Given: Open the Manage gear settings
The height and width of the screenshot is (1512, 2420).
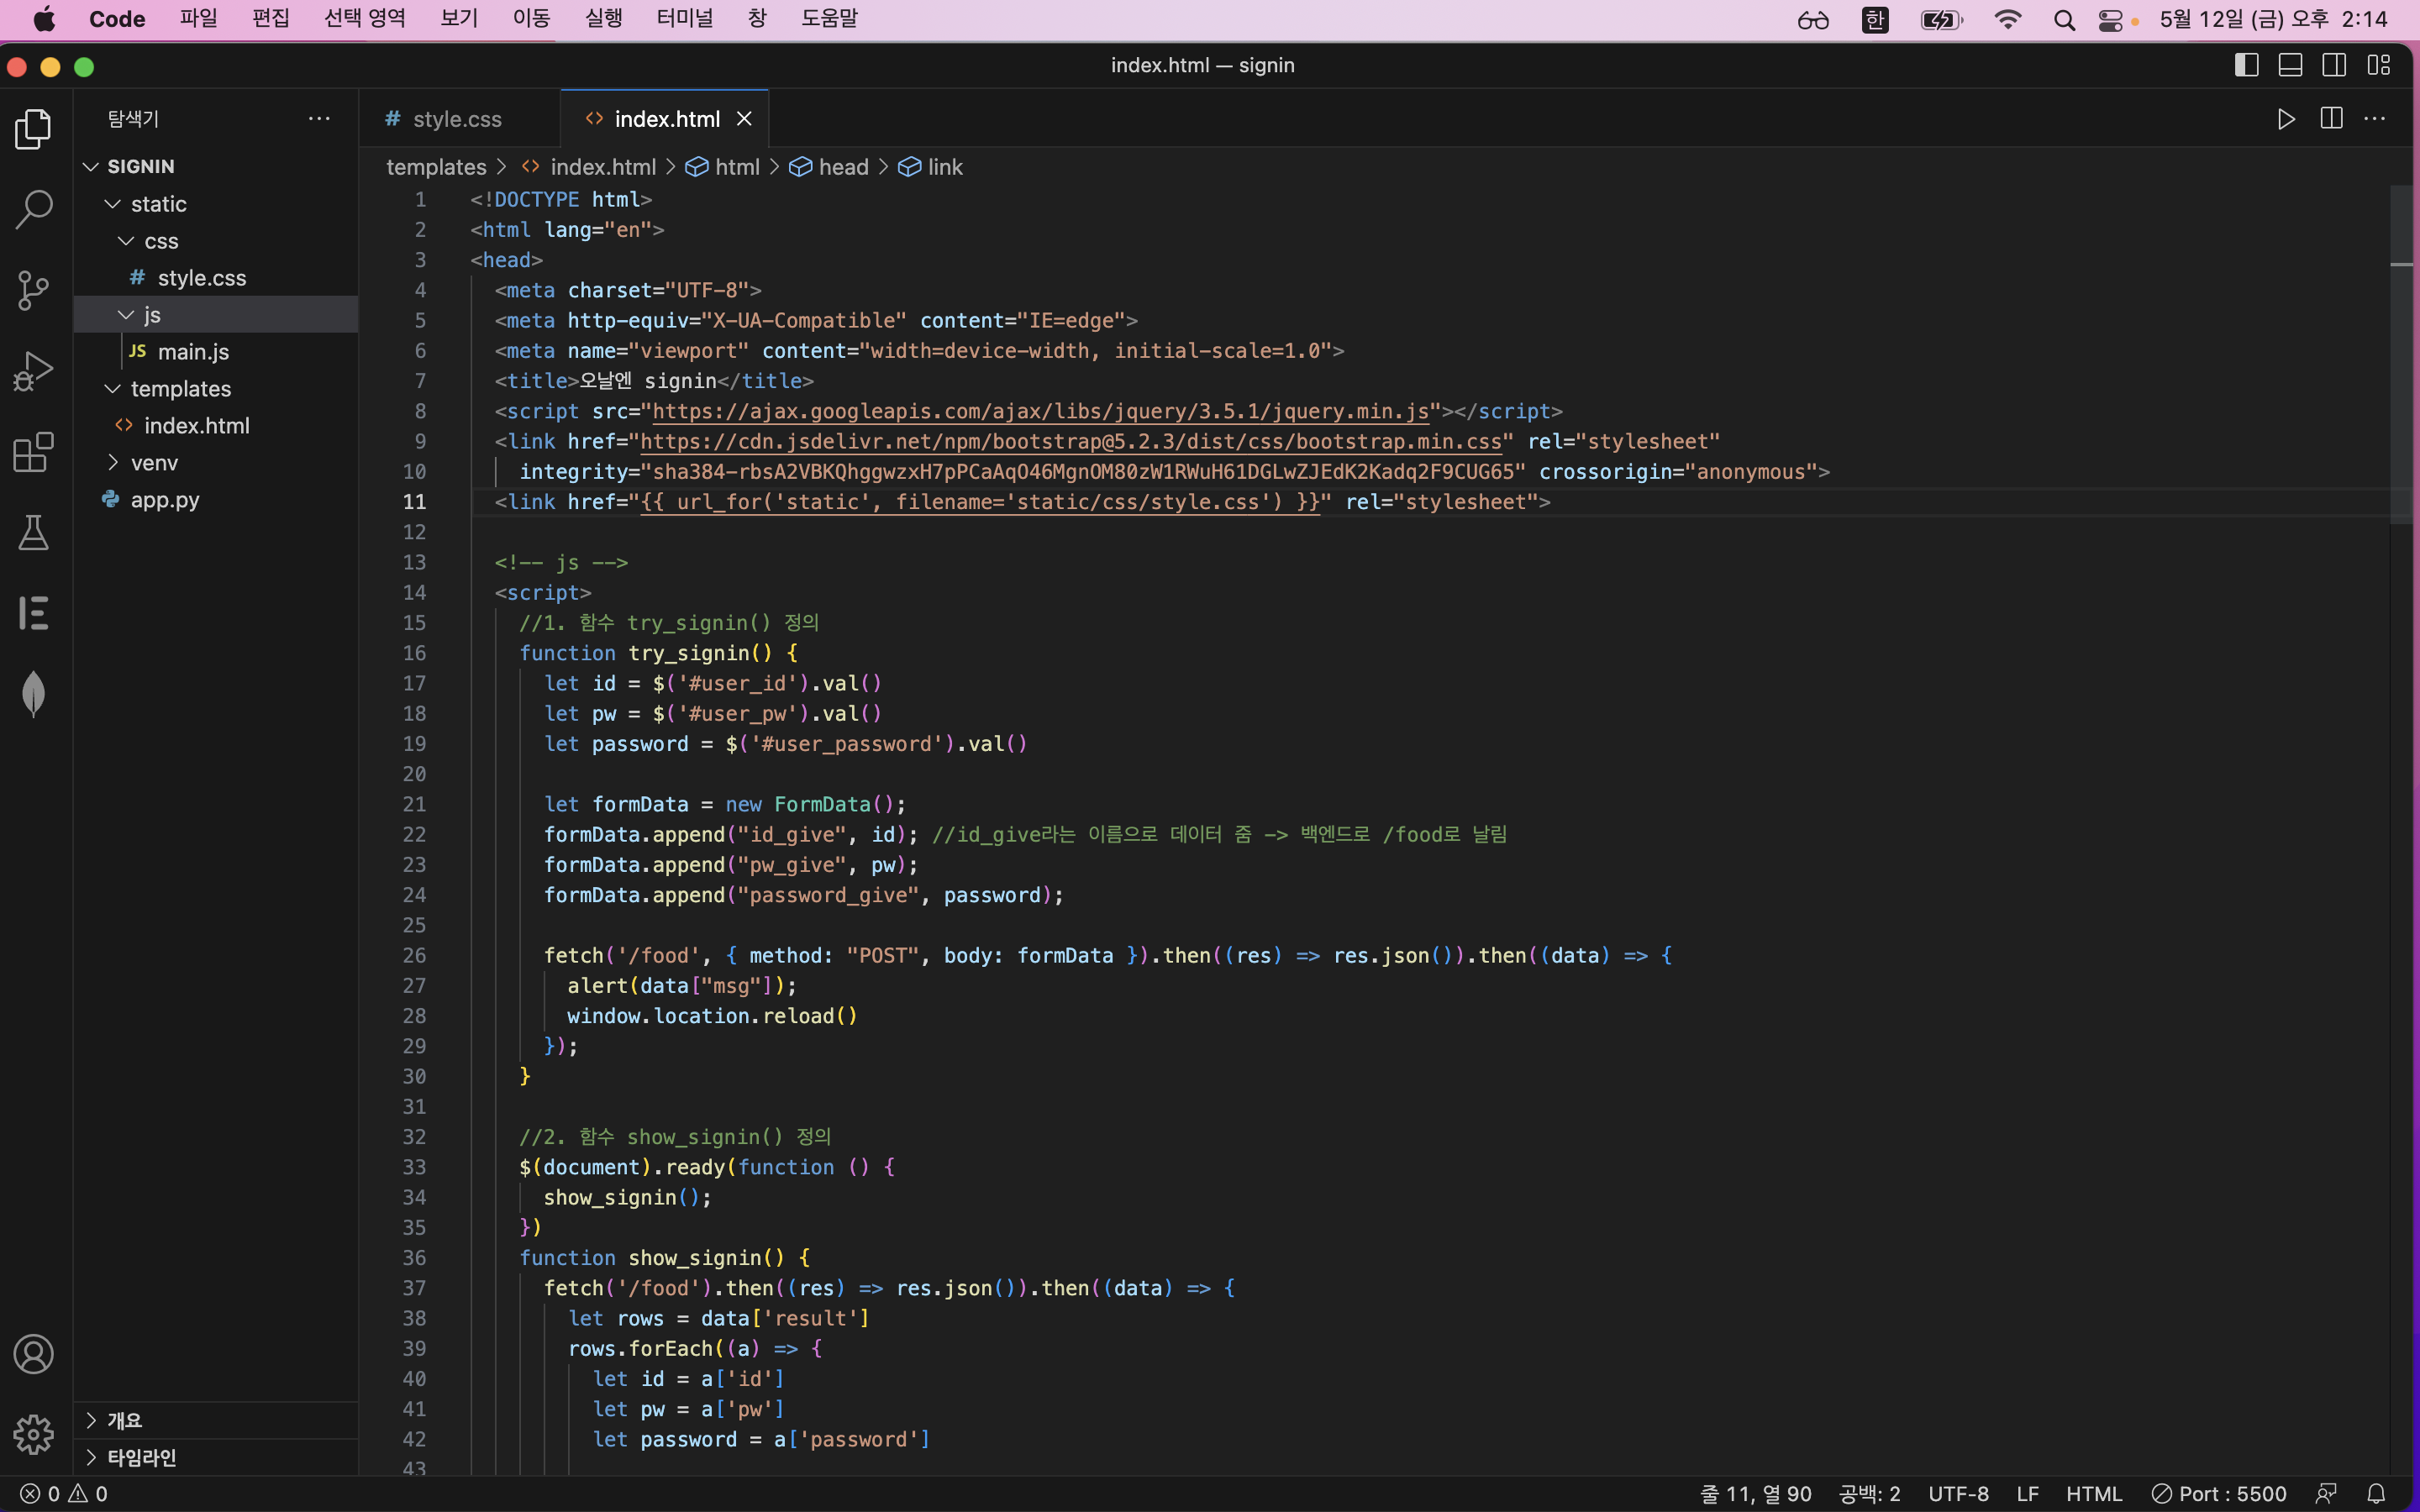Looking at the screenshot, I should coord(34,1434).
